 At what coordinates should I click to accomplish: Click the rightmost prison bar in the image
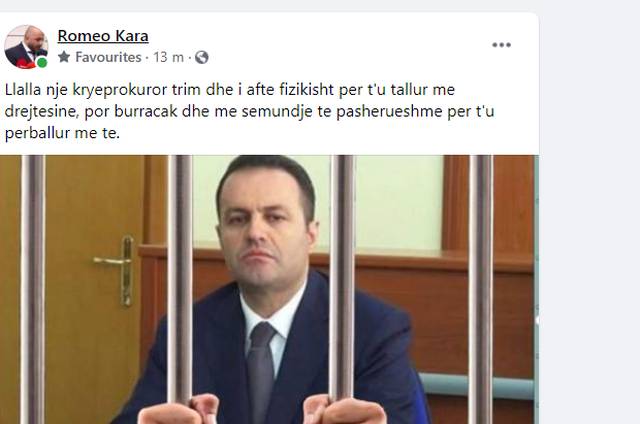(x=480, y=289)
